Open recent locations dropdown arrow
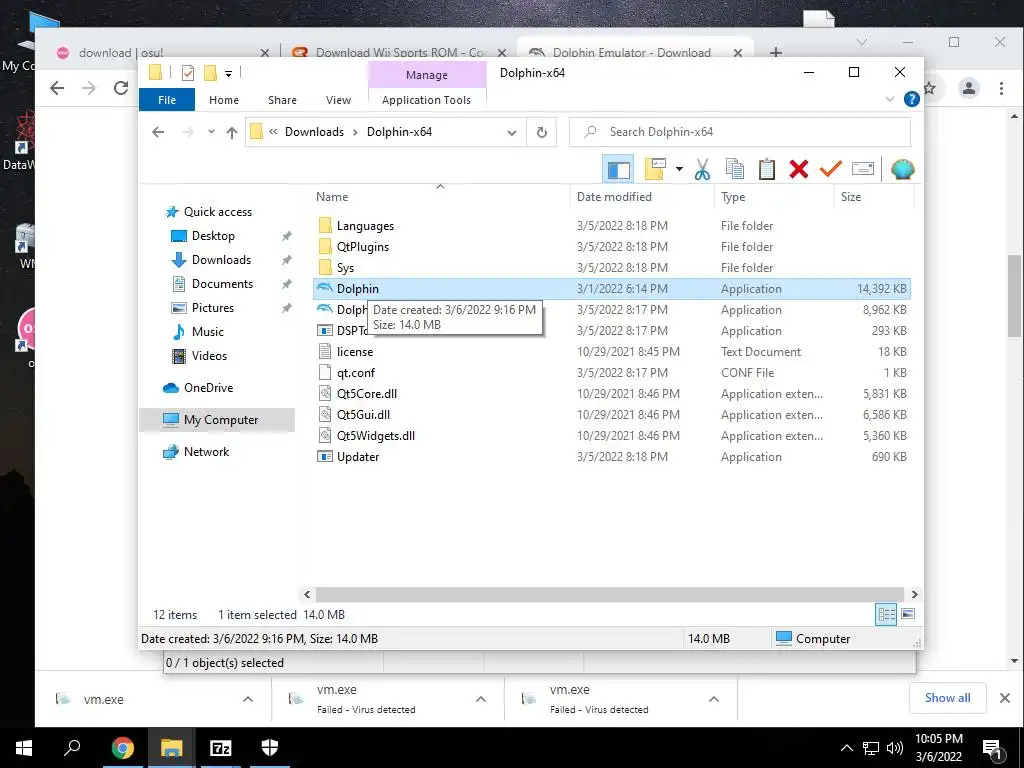The width and height of the screenshot is (1024, 768). pos(211,132)
